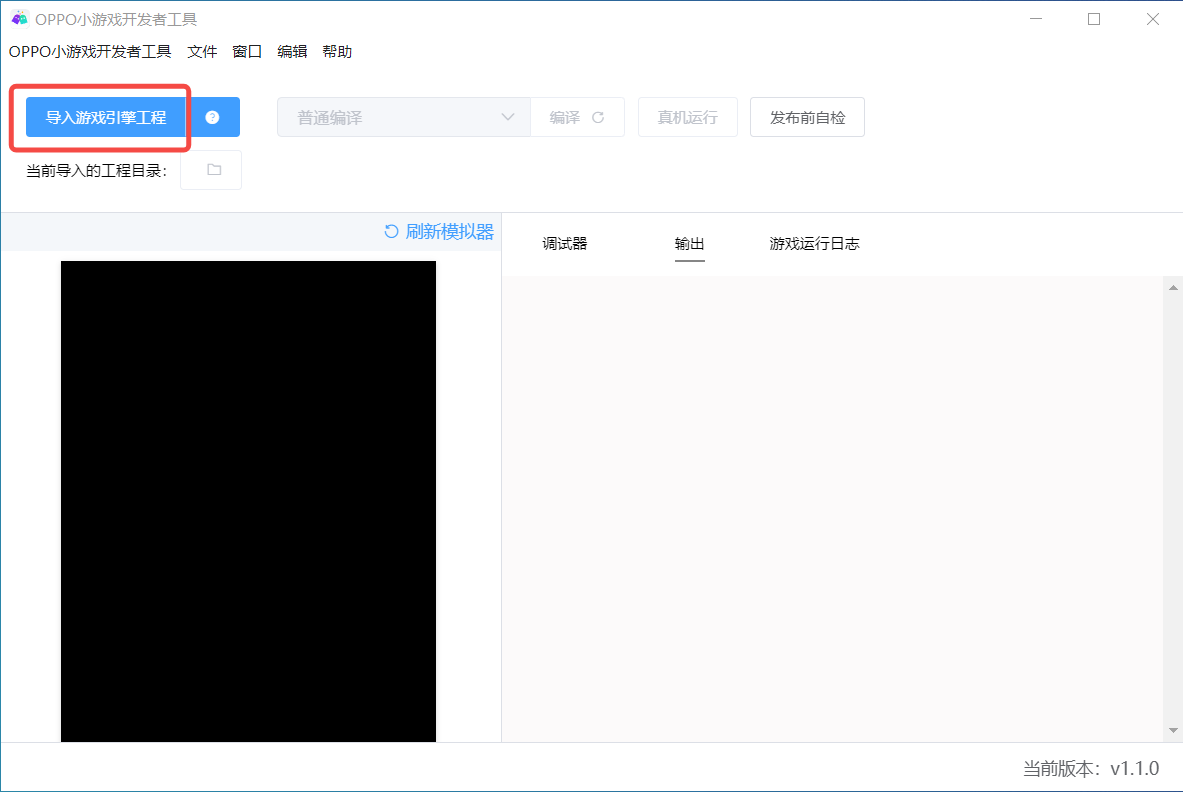Image resolution: width=1183 pixels, height=792 pixels.
Task: Open the 帮助 menu
Action: (337, 52)
